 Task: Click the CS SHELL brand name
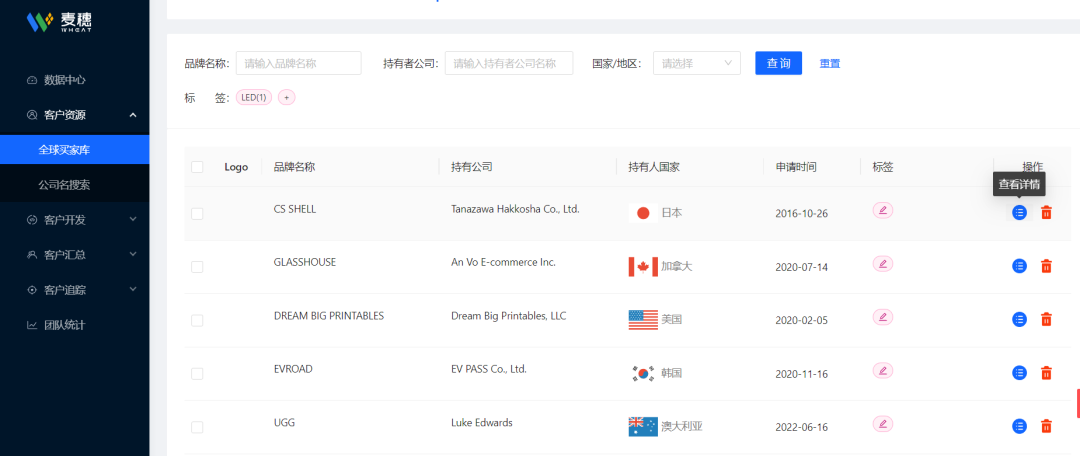295,209
